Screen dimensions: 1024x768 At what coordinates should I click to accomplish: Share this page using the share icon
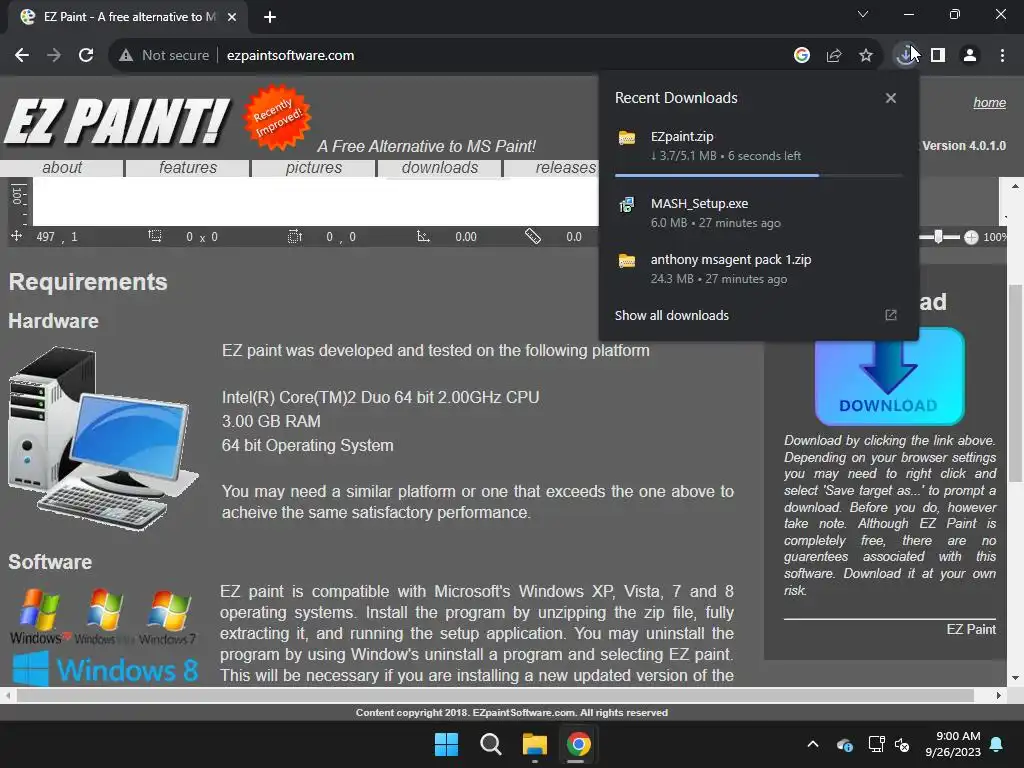pos(833,56)
